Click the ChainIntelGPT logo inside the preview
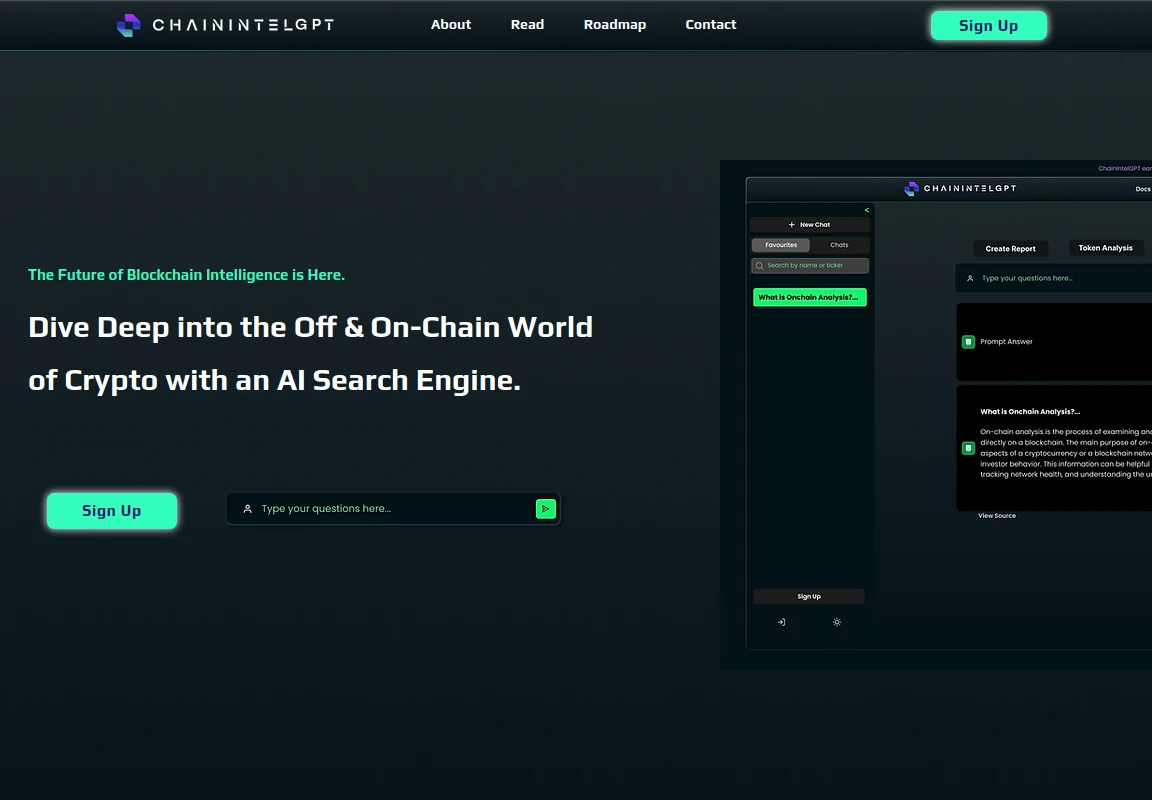Image resolution: width=1152 pixels, height=800 pixels. tap(960, 188)
